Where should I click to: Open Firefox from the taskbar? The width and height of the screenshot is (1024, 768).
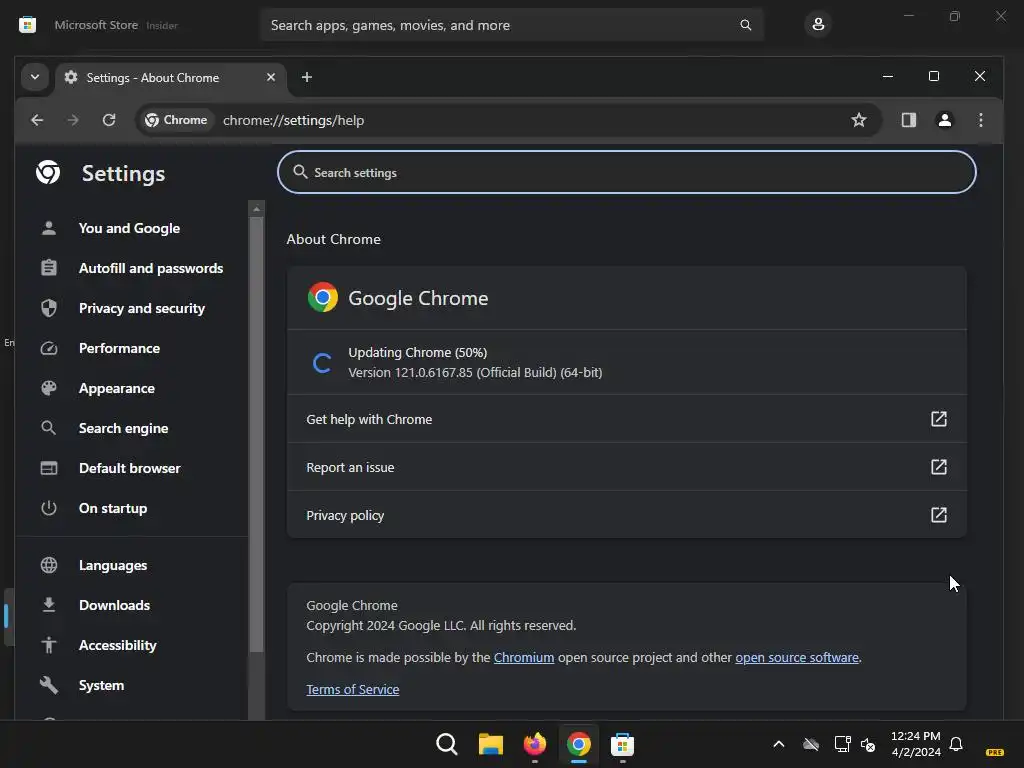[x=535, y=744]
